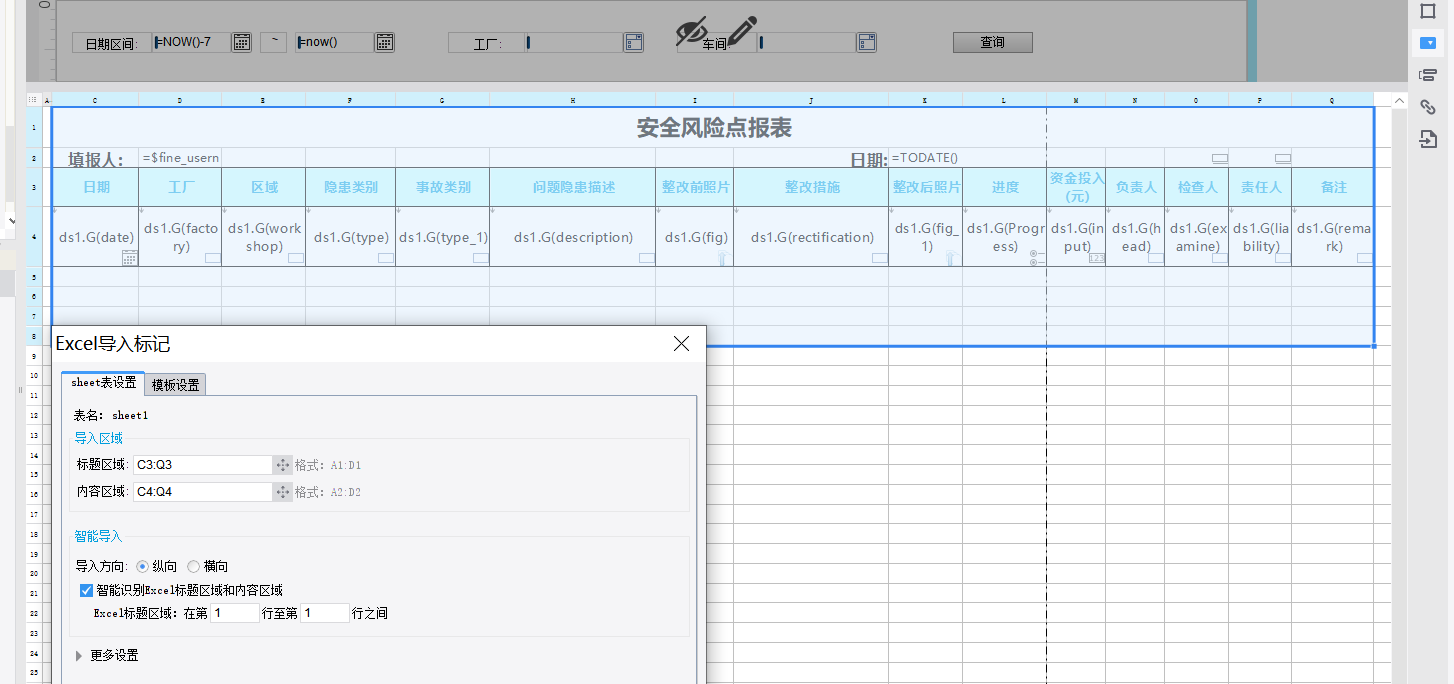Open the start date calendar picker icon
The image size is (1454, 684).
click(x=241, y=42)
